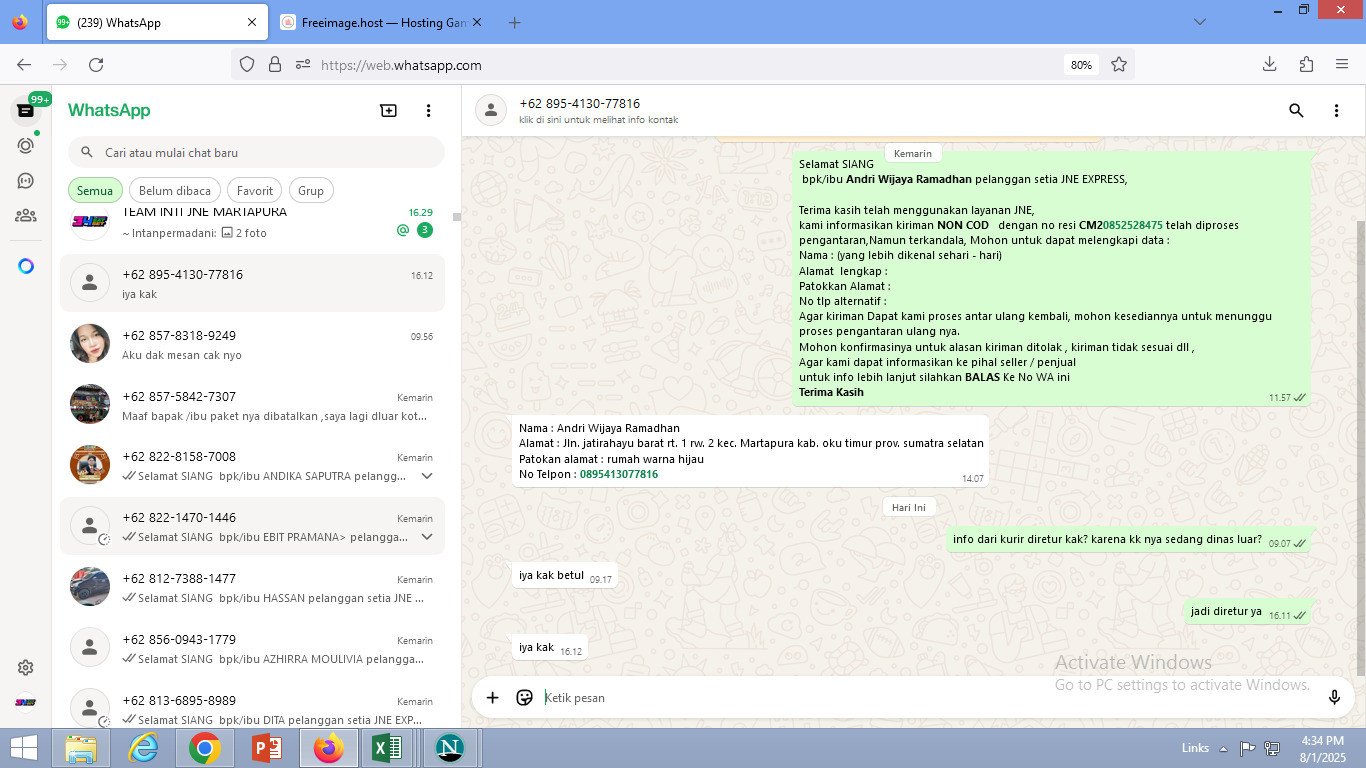
Task: Expand options for EBIT PRAMANA chat row
Action: click(x=427, y=537)
